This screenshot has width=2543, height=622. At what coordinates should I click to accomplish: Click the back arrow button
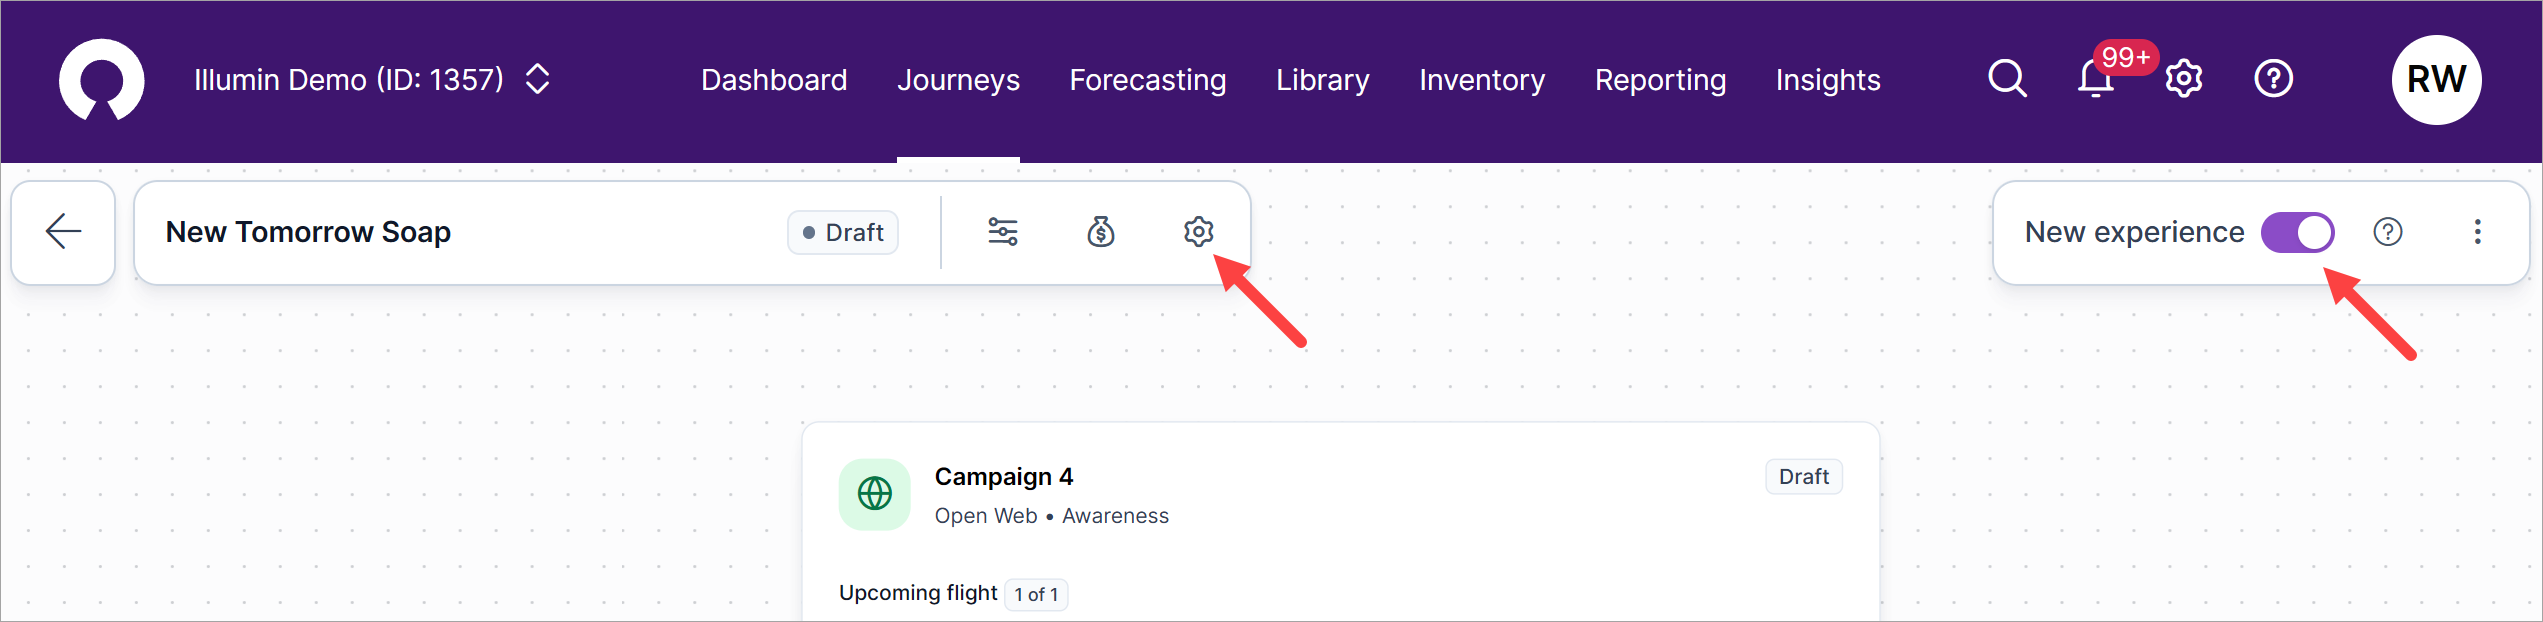pos(63,232)
